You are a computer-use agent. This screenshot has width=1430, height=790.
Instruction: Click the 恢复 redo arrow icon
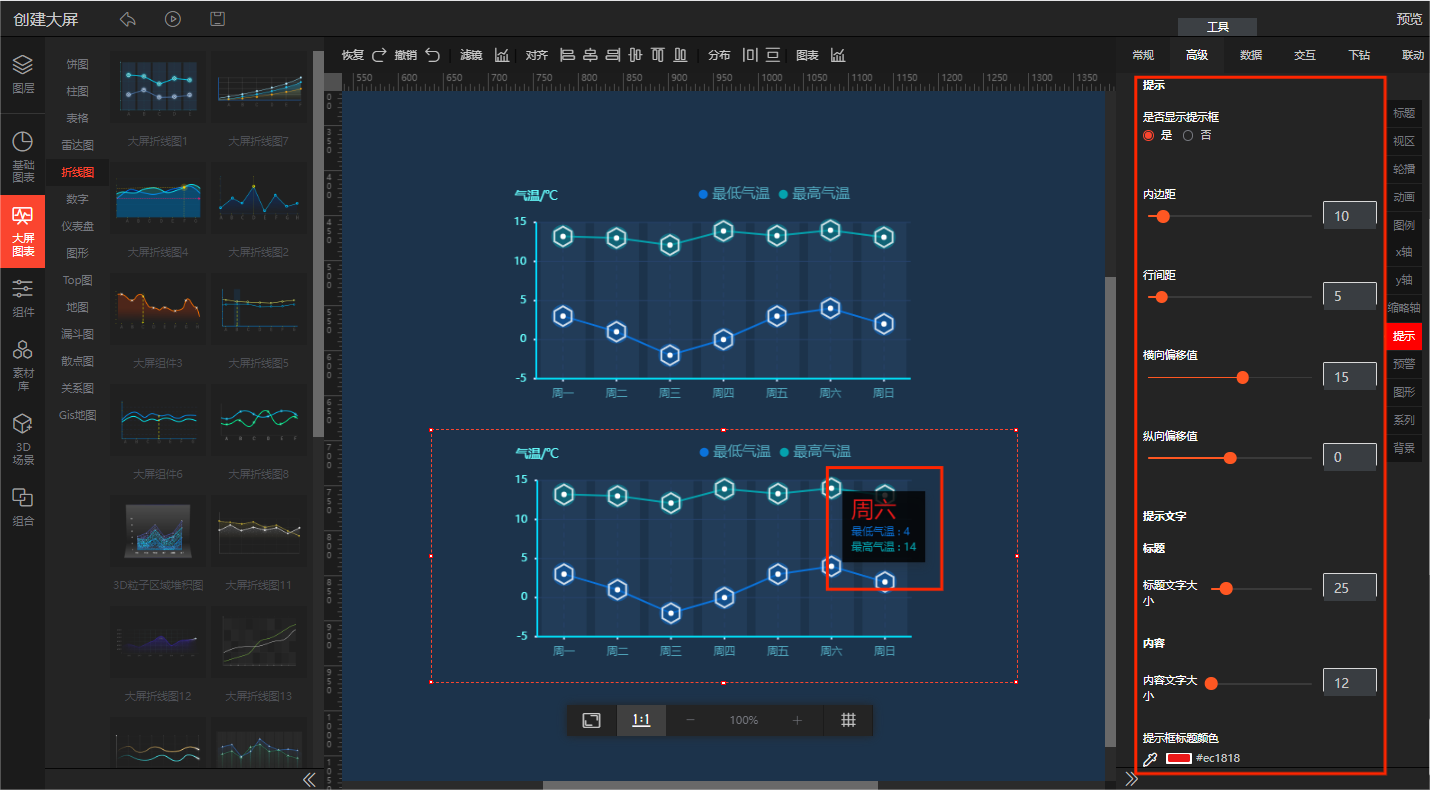pyautogui.click(x=379, y=55)
